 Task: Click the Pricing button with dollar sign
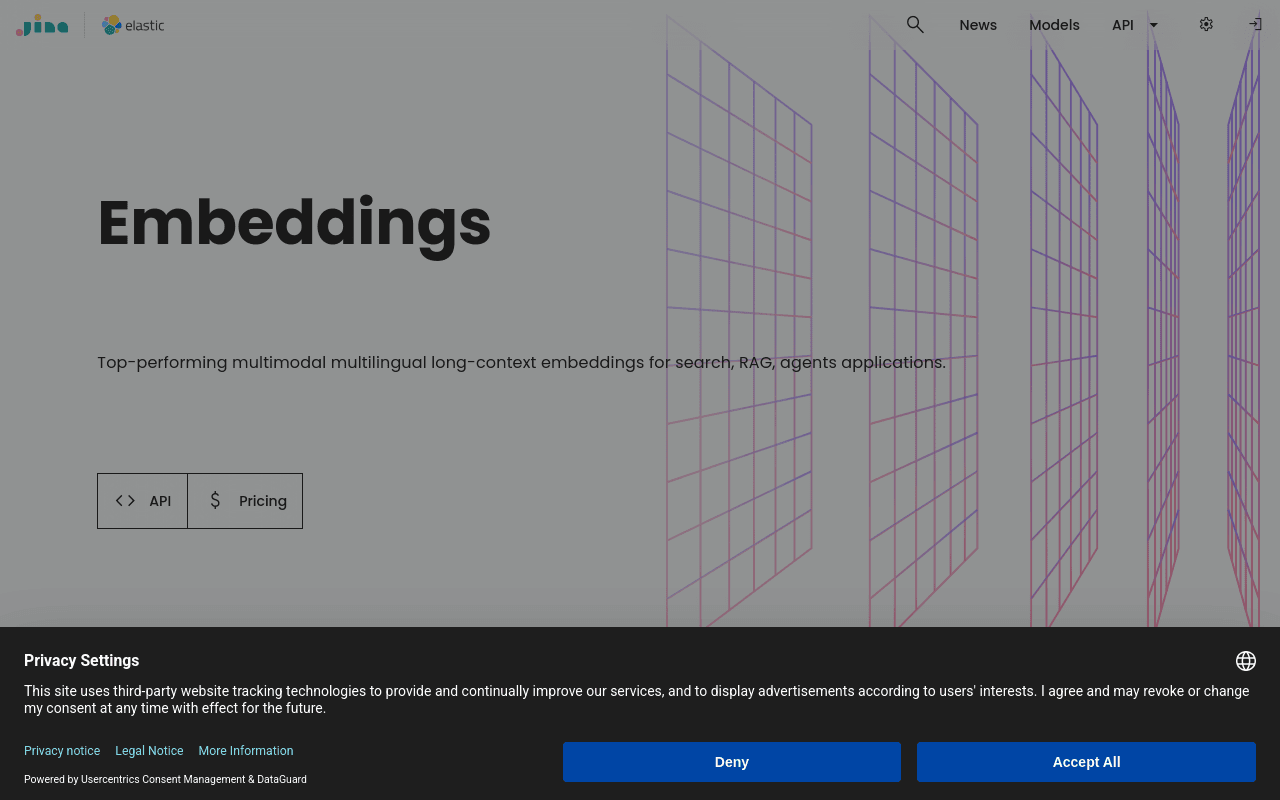tap(245, 501)
